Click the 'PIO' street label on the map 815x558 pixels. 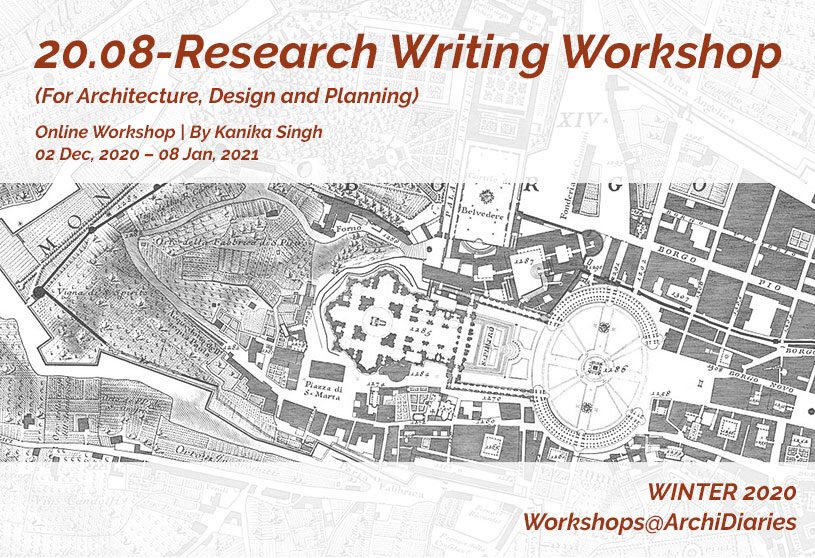[x=772, y=286]
